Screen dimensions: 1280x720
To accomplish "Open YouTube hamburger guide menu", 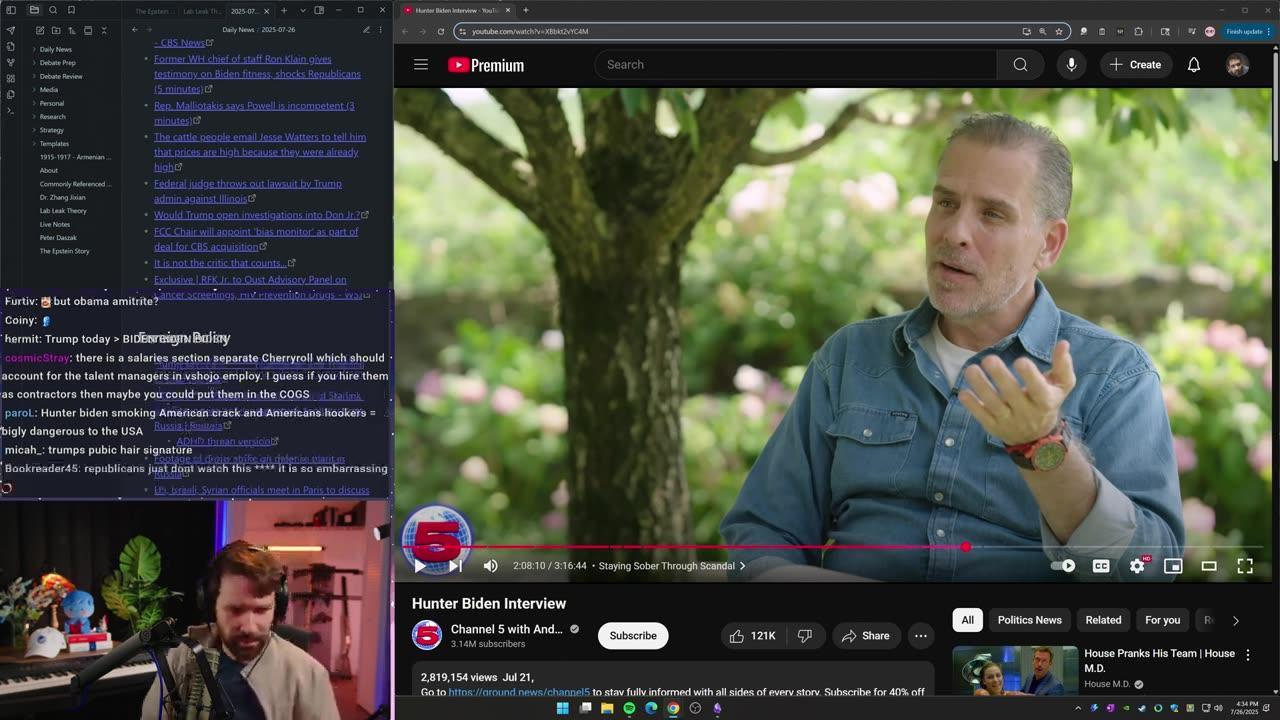I will pos(421,65).
